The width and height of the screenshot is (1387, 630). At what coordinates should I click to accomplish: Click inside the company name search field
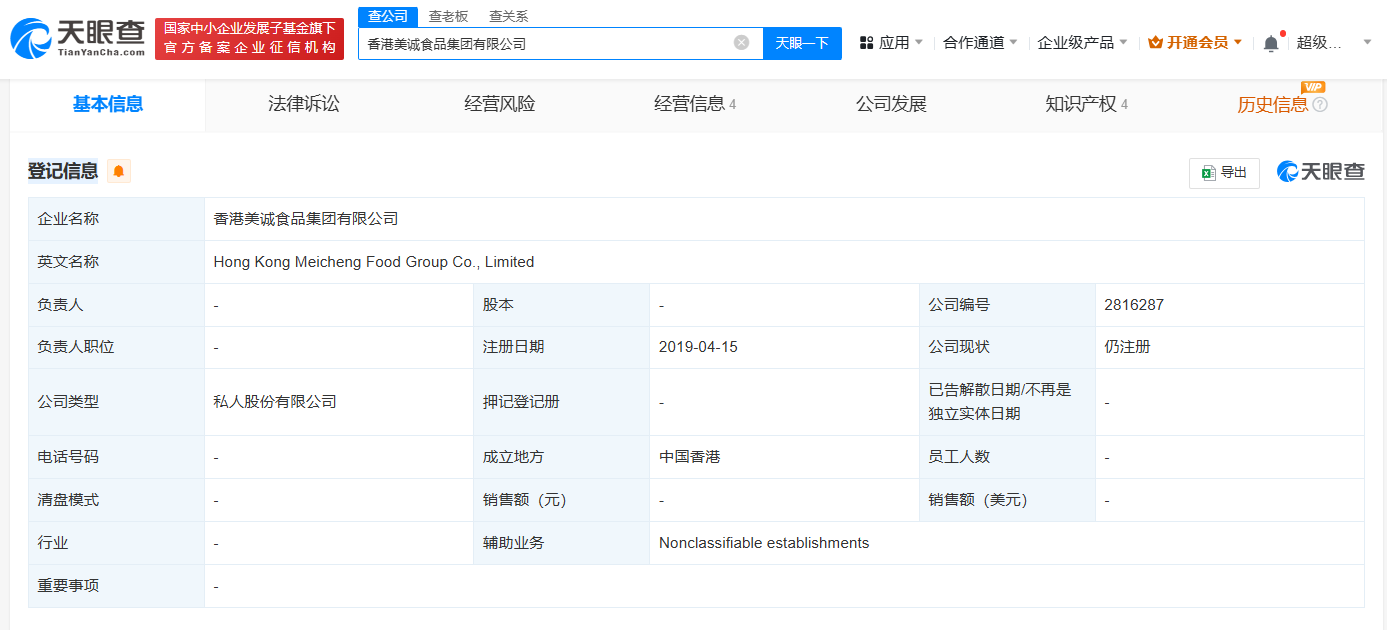[x=550, y=42]
